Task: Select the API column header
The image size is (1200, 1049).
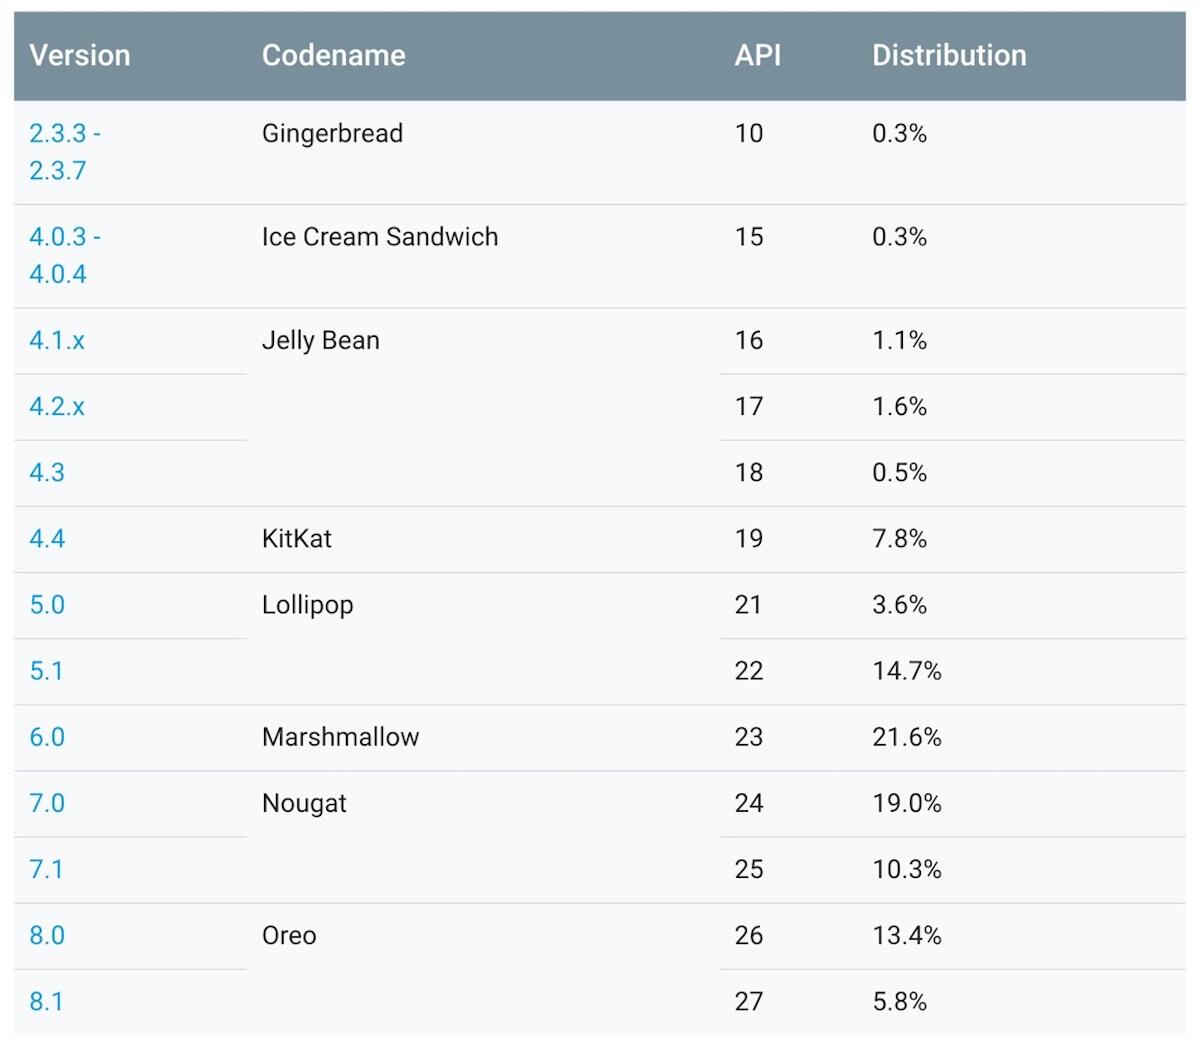Action: click(757, 55)
